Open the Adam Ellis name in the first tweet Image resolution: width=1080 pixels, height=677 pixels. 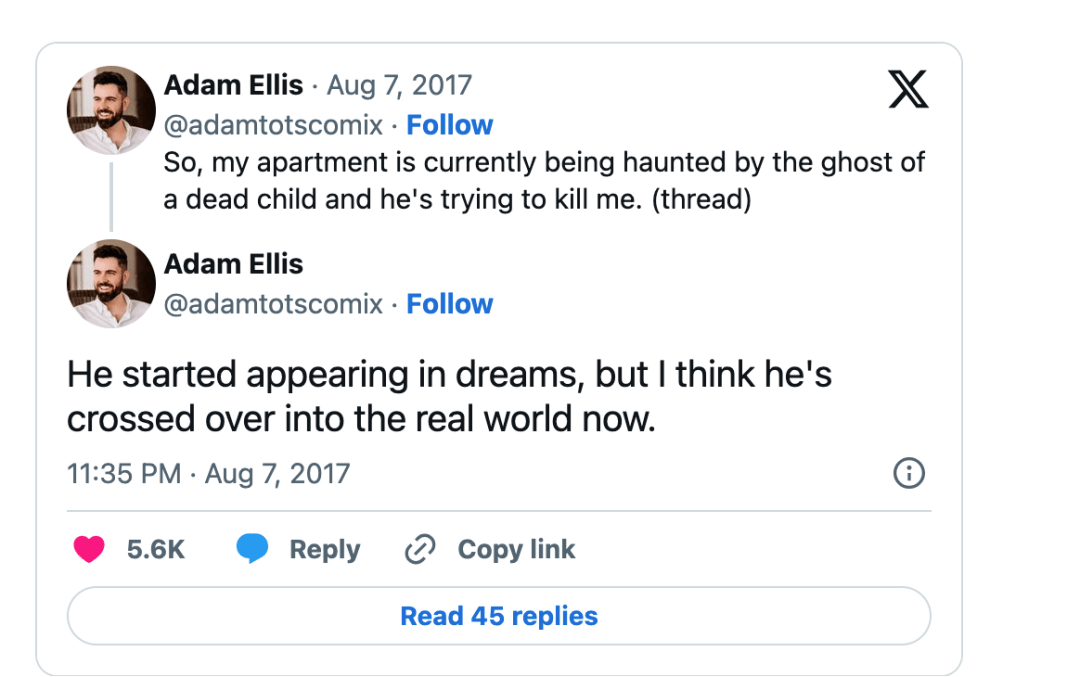pos(233,85)
